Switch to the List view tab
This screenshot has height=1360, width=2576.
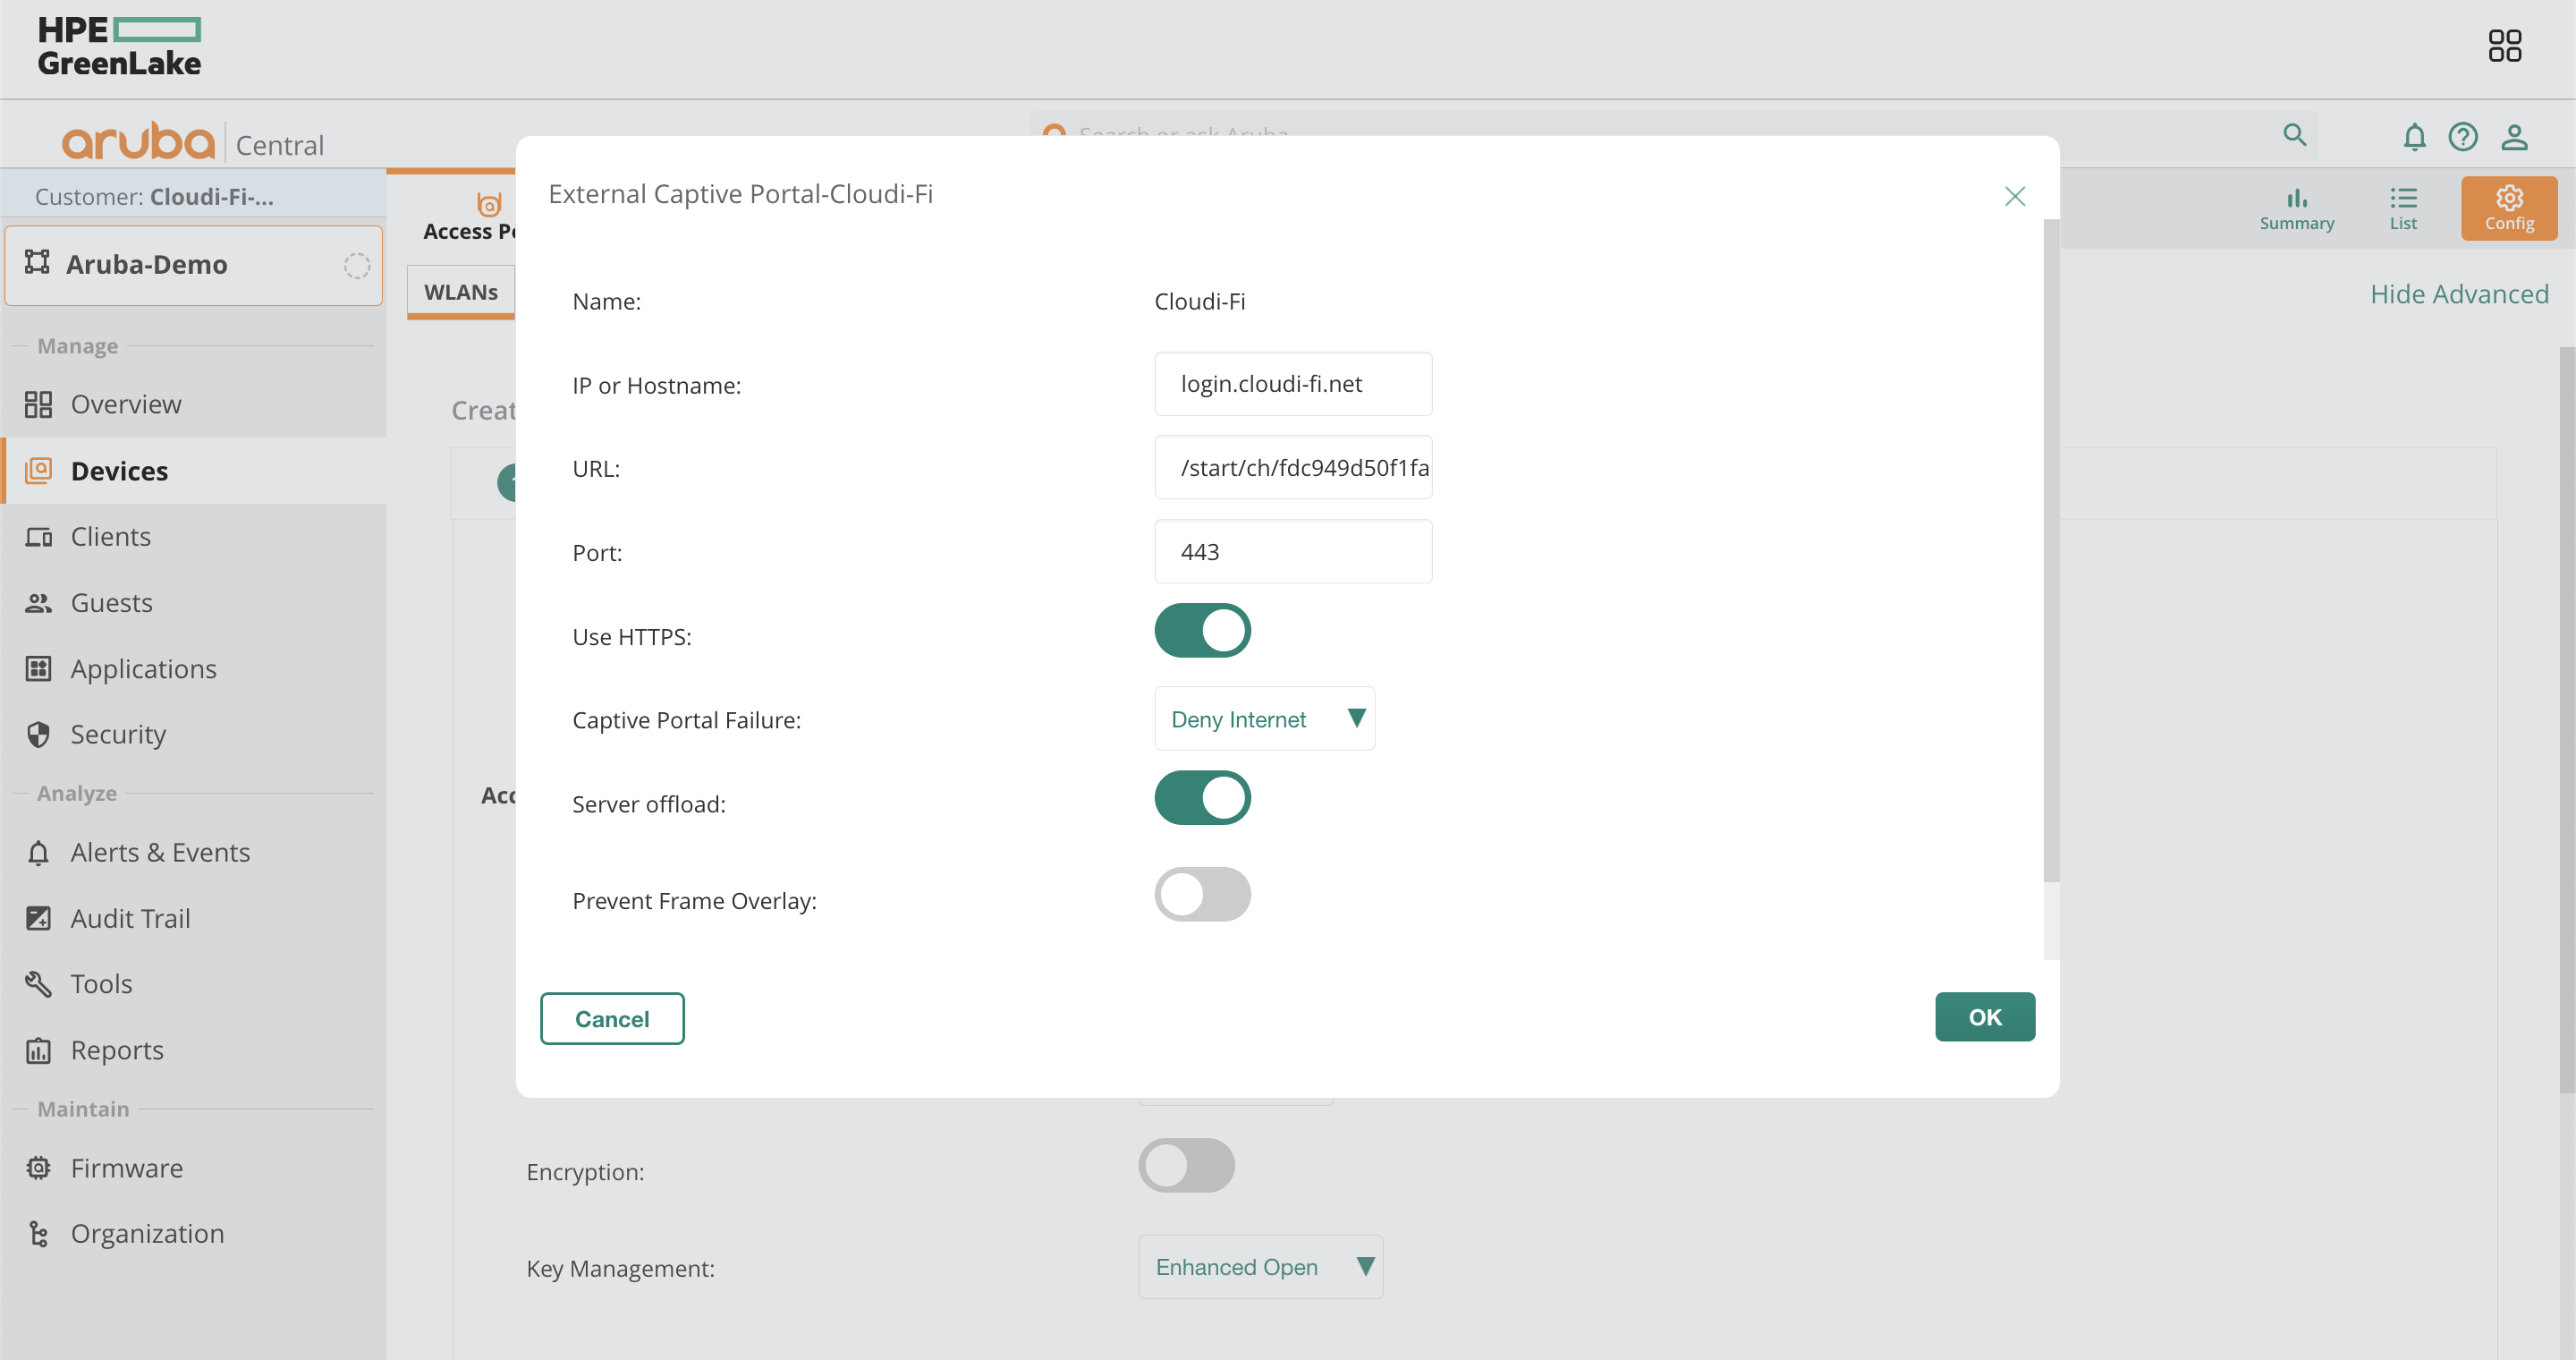(x=2404, y=207)
